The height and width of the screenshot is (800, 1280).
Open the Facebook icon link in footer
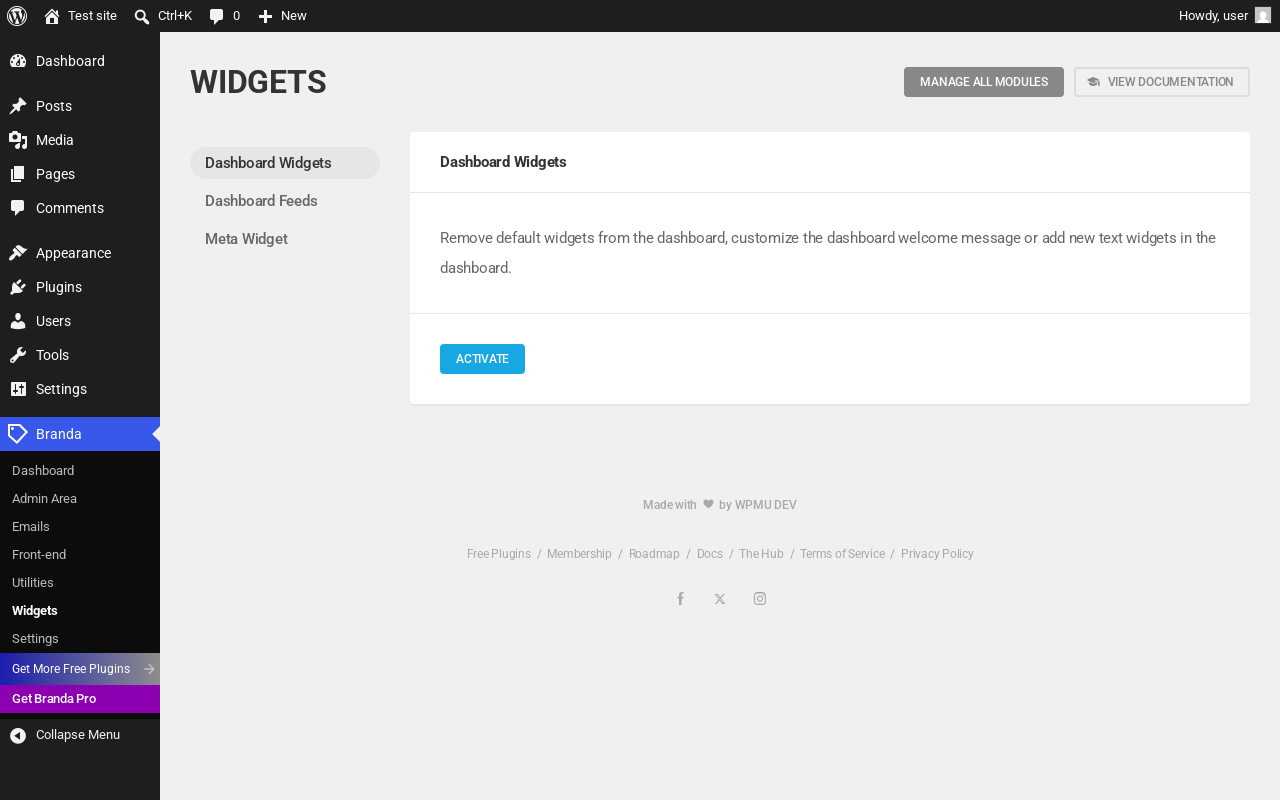[x=680, y=599]
